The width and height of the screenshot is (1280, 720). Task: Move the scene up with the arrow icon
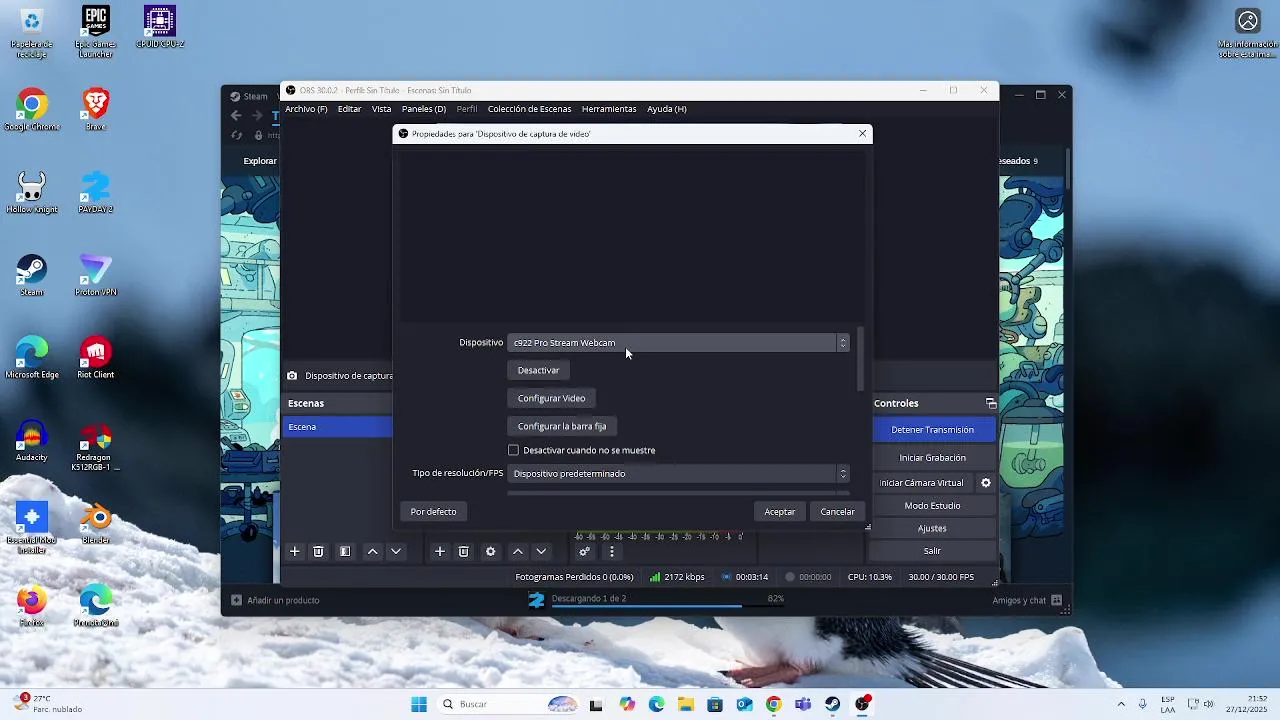(372, 551)
